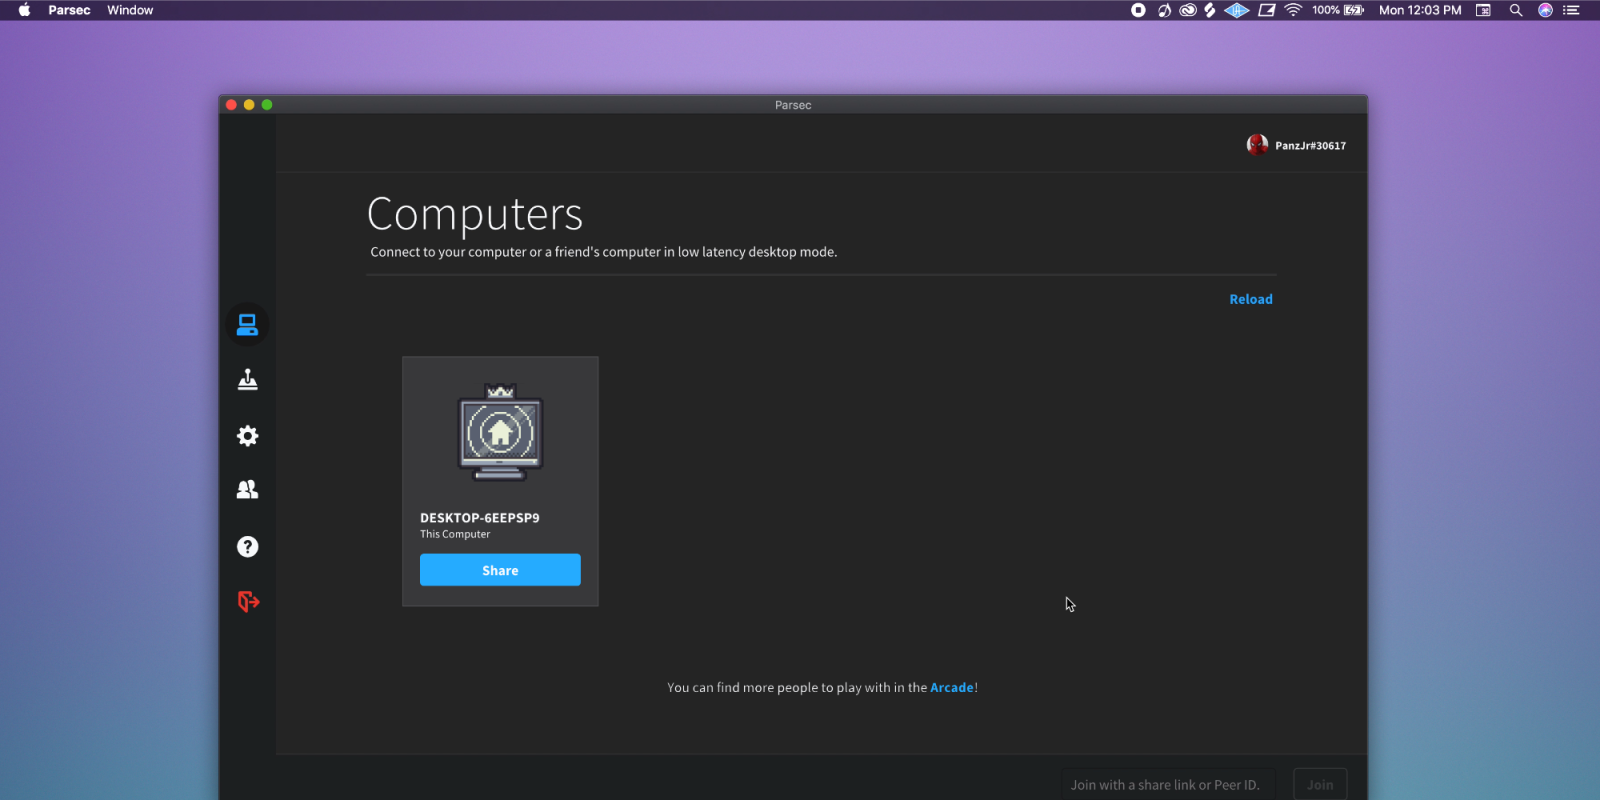
Task: Open the Computers tab in sidebar
Action: coord(247,325)
